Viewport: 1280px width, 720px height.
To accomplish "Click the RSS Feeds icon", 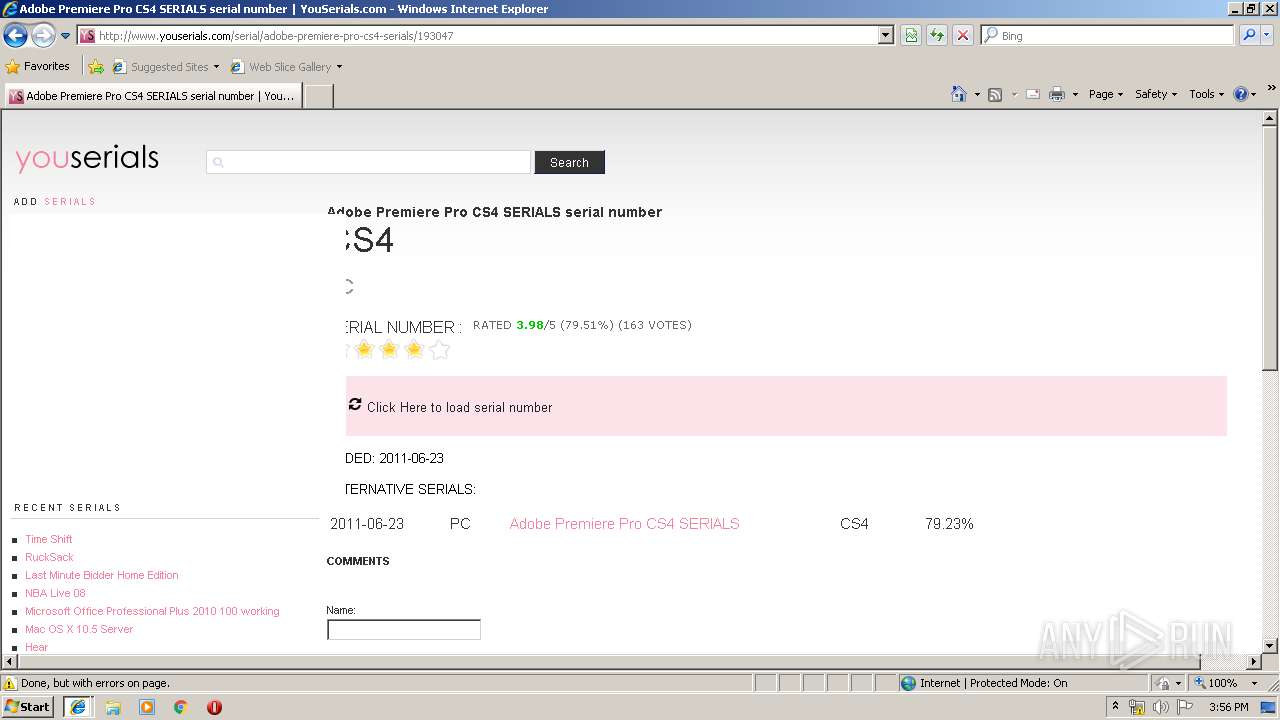I will coord(995,94).
